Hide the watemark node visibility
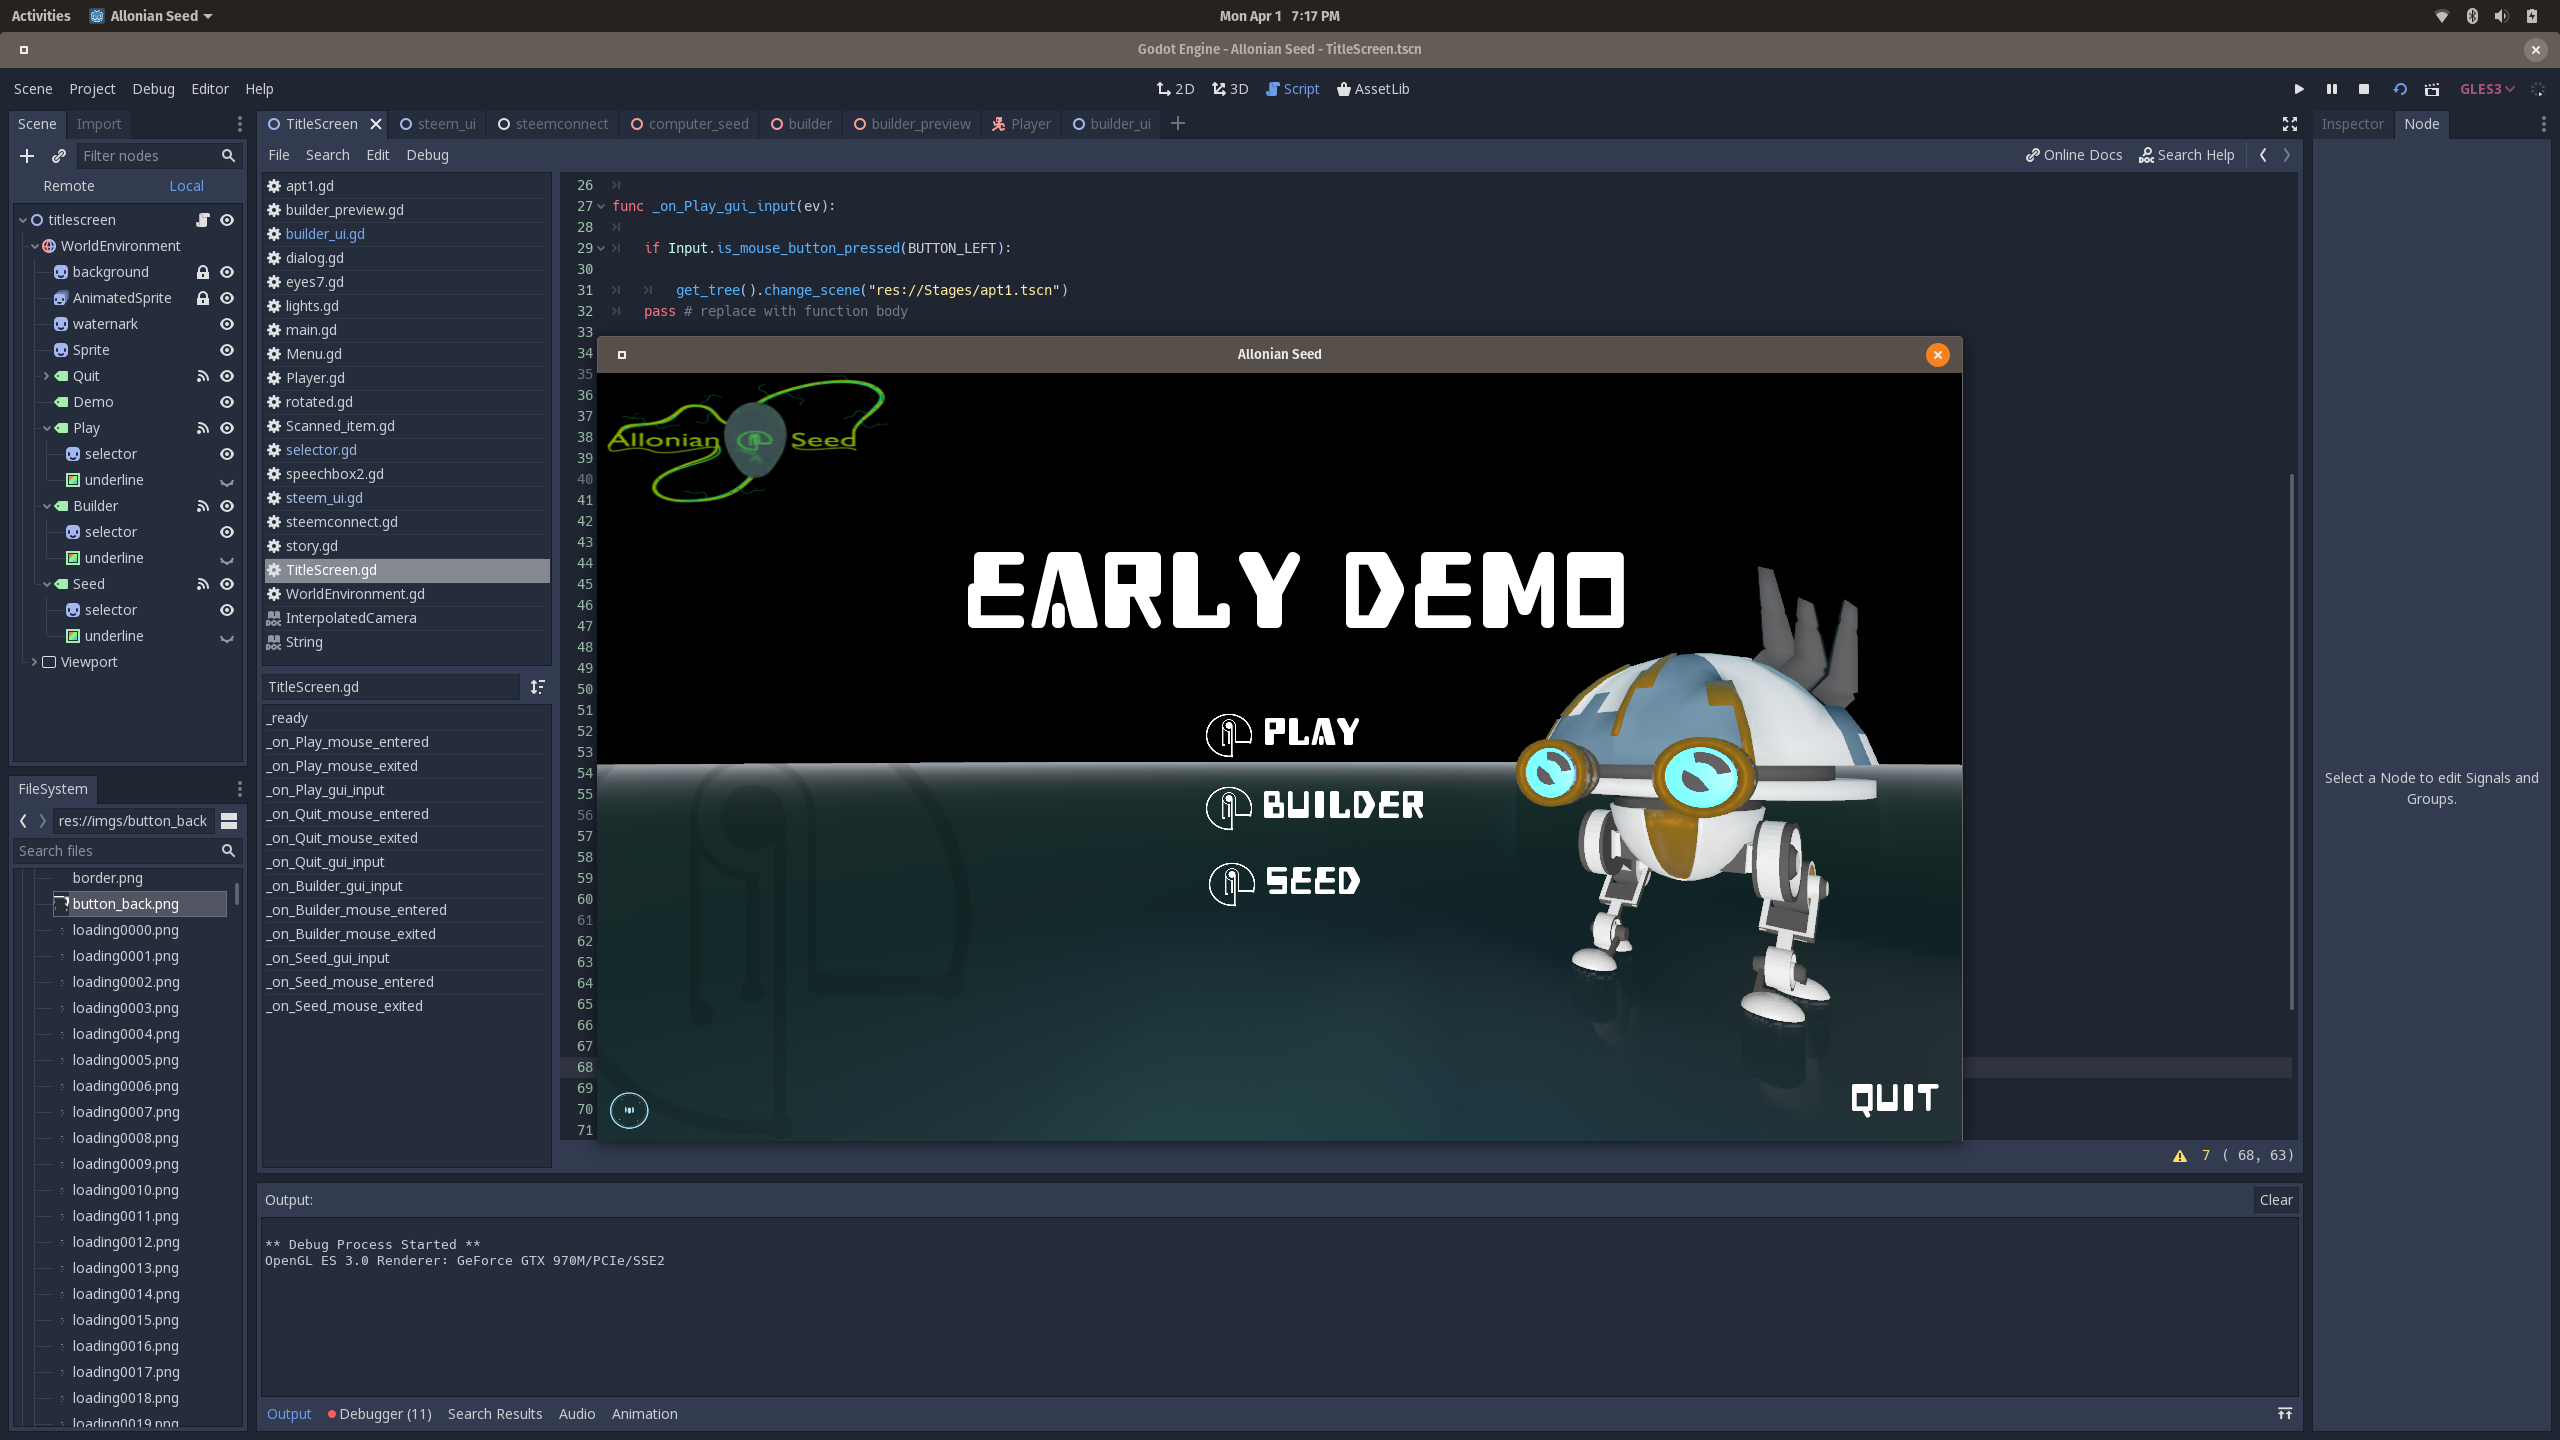This screenshot has width=2560, height=1440. click(x=227, y=324)
